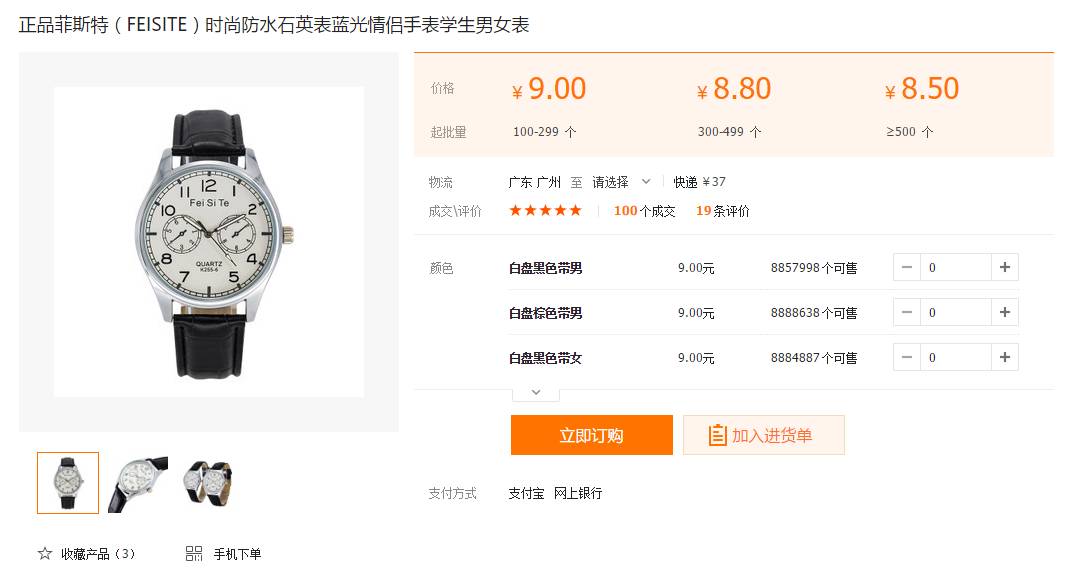Select second angled watch thumbnail
This screenshot has height=584, width=1068.
pyautogui.click(x=138, y=482)
